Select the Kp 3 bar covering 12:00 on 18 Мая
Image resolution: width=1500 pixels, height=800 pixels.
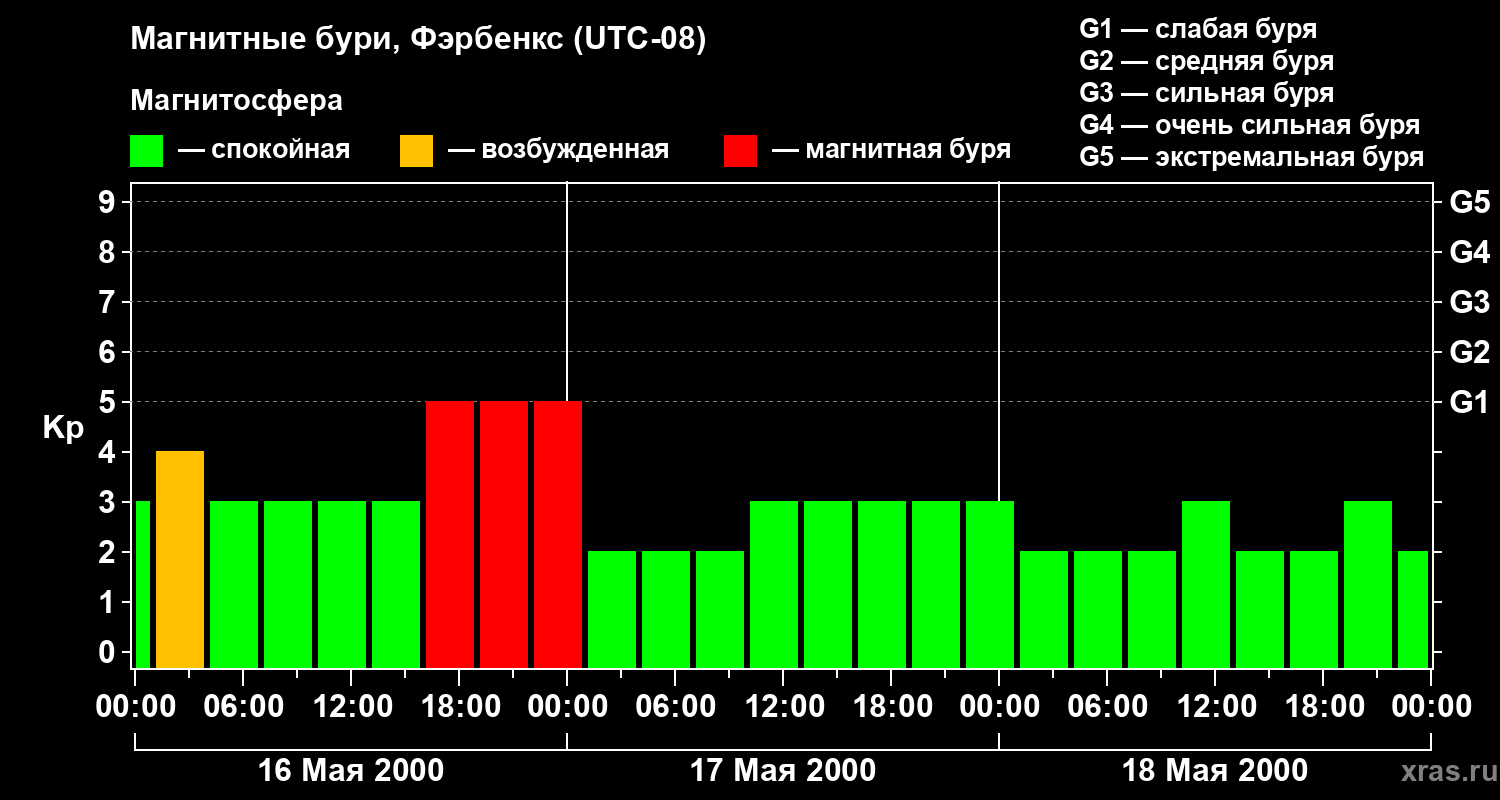[1206, 585]
